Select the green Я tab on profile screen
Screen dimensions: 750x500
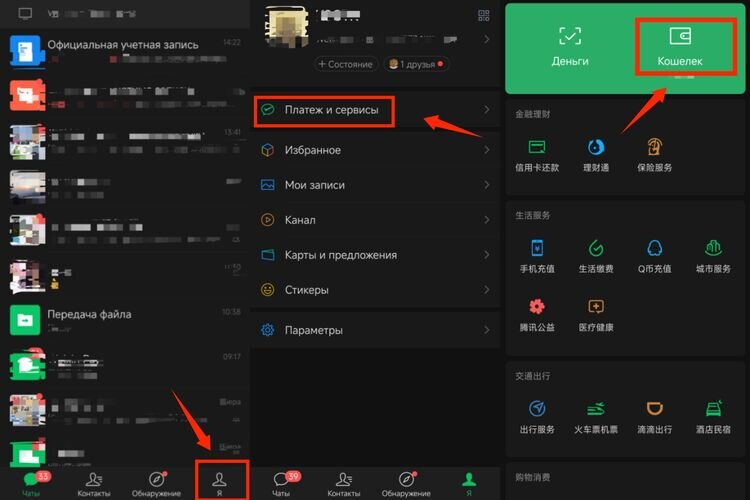click(469, 484)
